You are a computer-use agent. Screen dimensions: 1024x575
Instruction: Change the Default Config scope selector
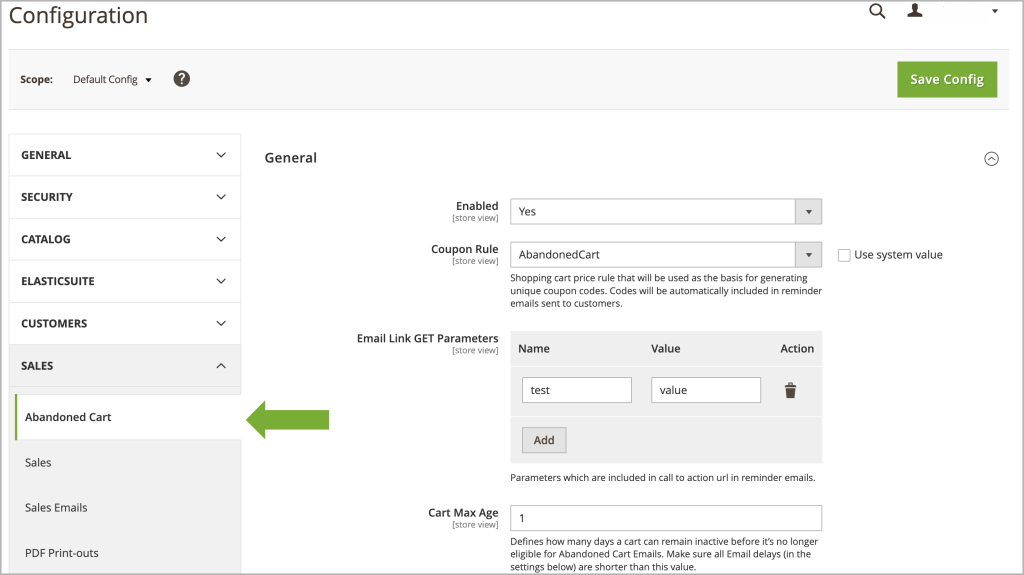(112, 80)
